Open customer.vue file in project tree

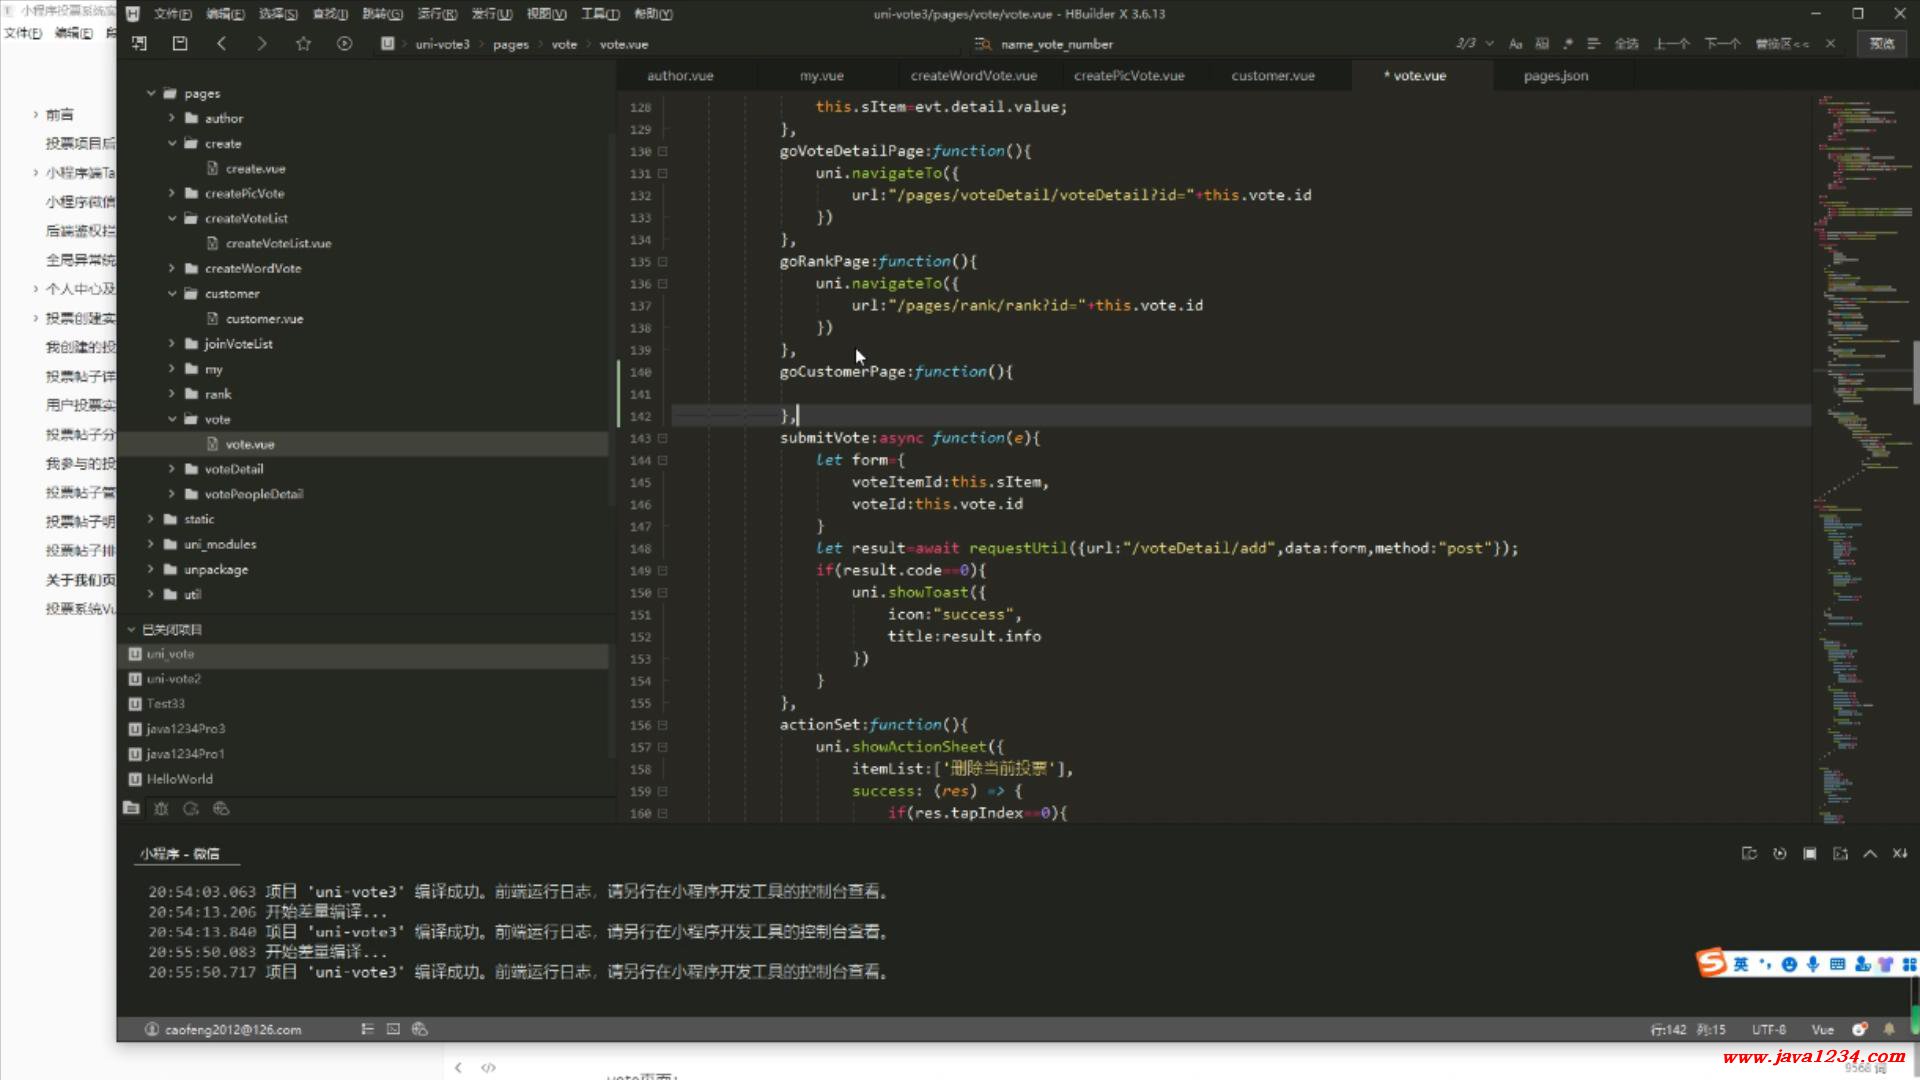tap(264, 318)
